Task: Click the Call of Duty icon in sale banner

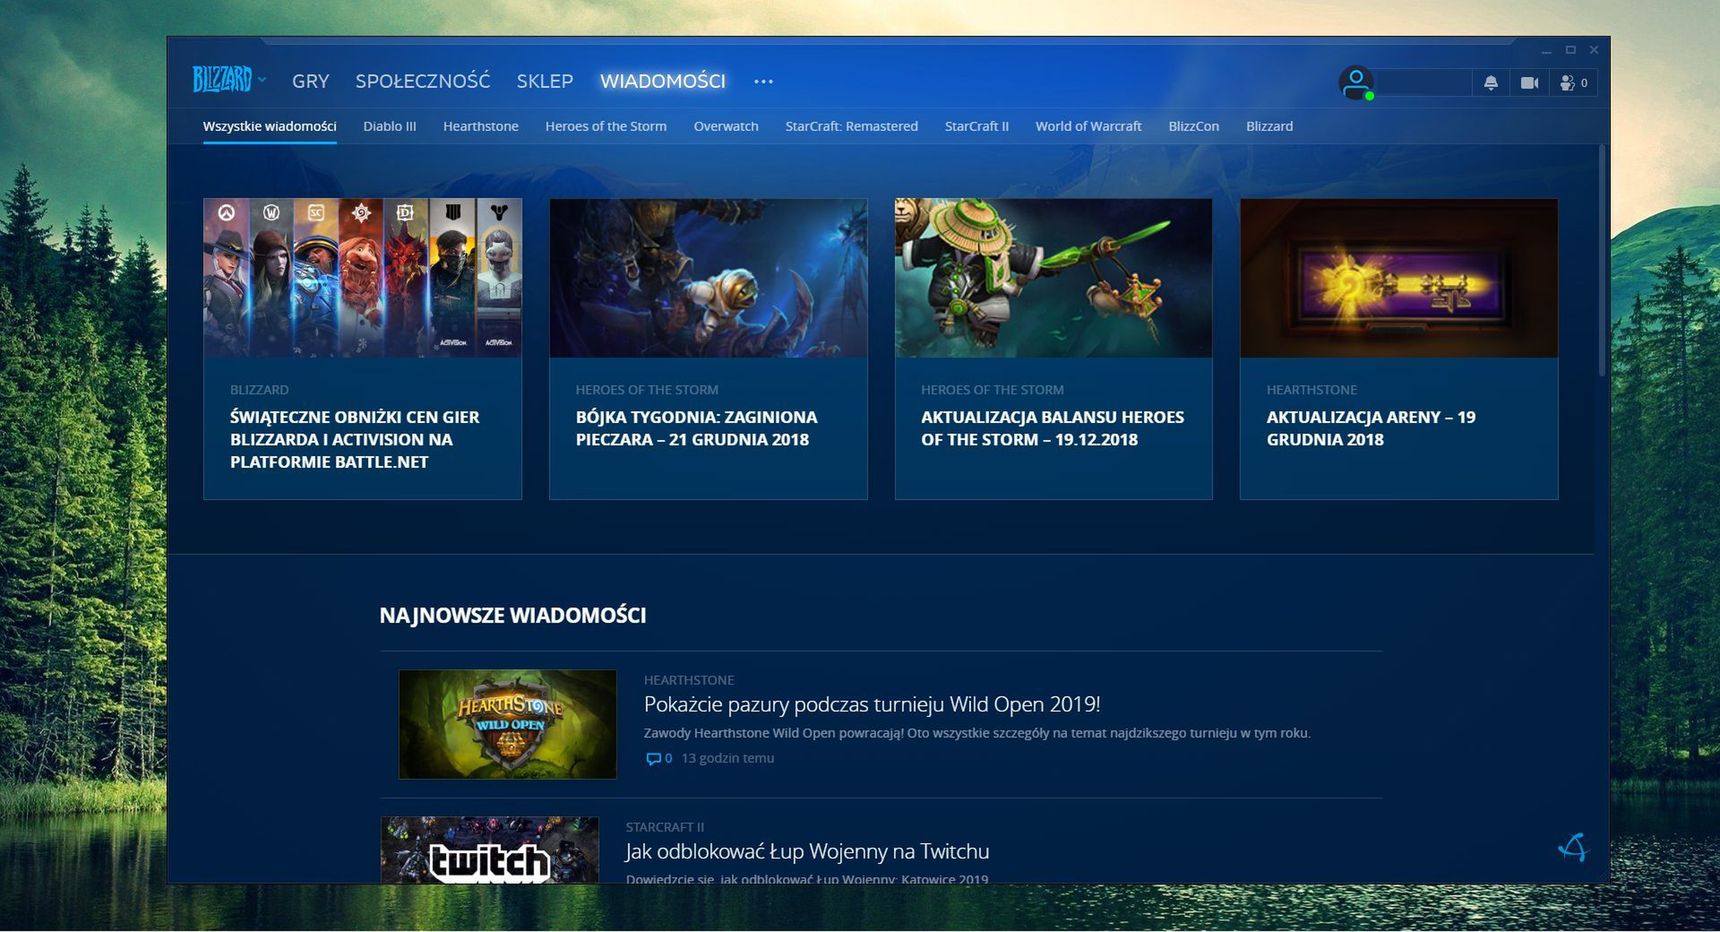Action: click(x=452, y=212)
